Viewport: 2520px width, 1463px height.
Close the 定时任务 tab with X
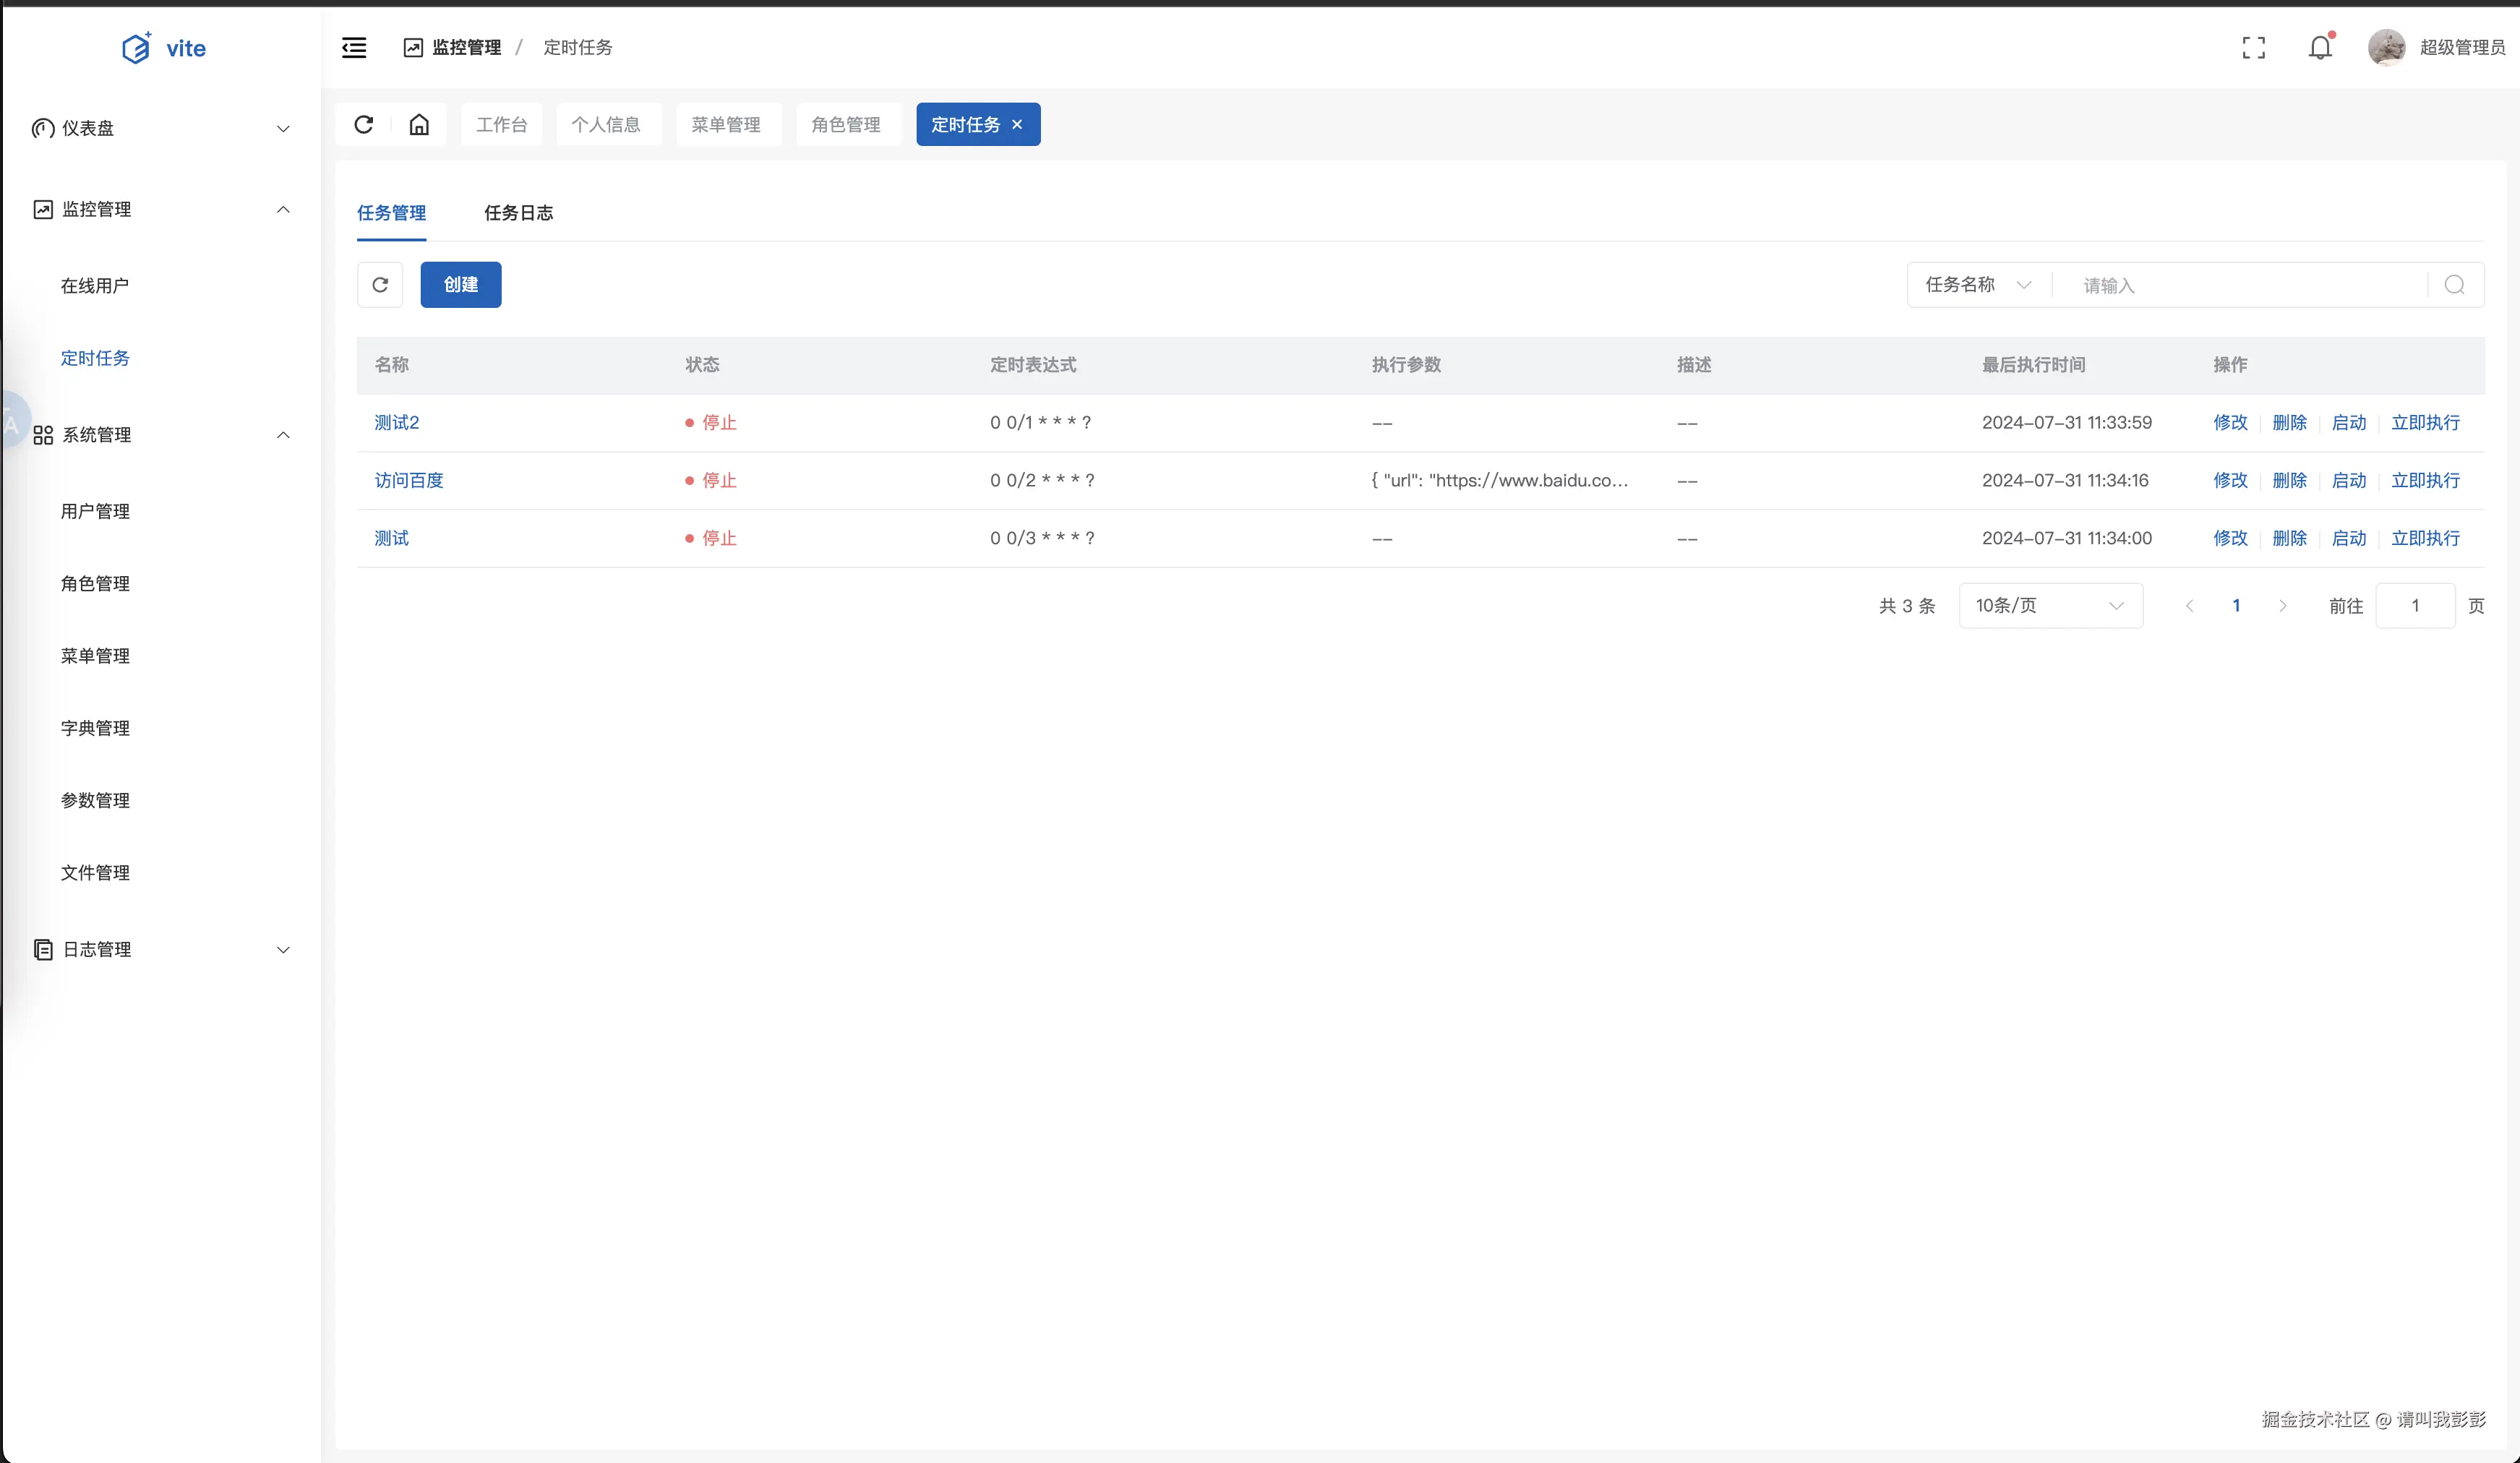click(1017, 125)
